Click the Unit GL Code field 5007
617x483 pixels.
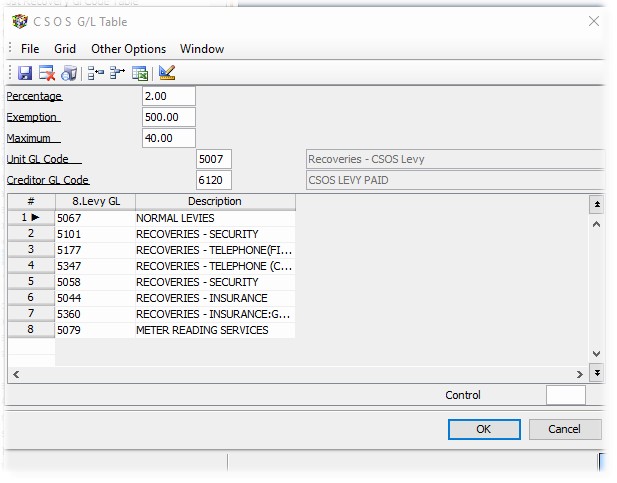[x=214, y=159]
